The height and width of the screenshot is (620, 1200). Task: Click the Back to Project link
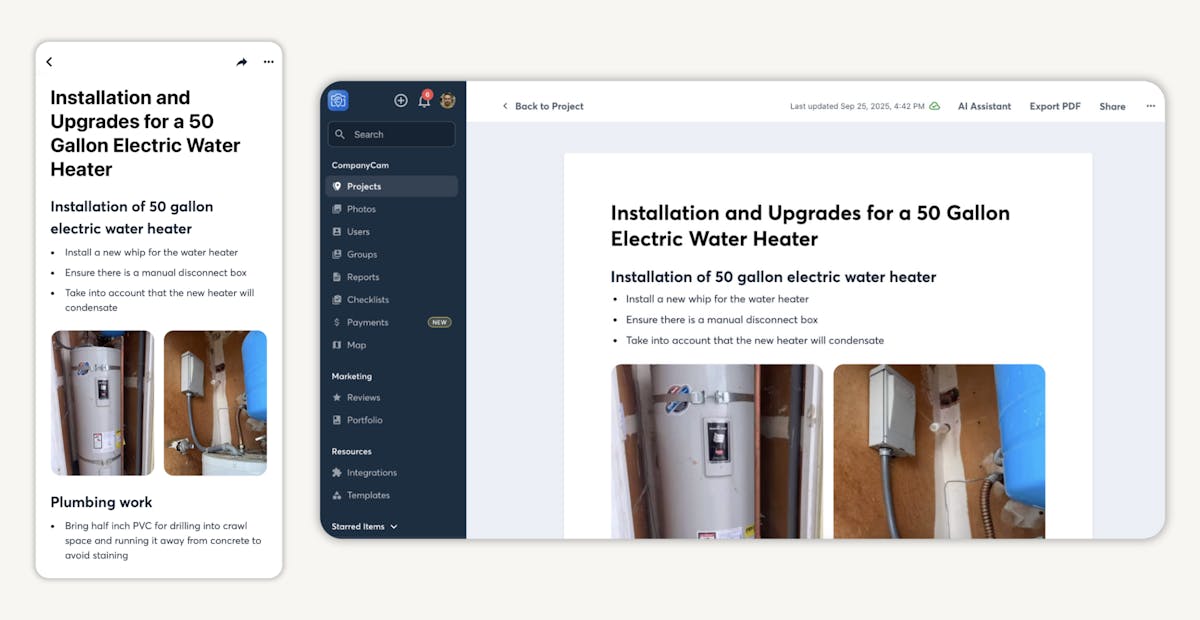tap(542, 106)
